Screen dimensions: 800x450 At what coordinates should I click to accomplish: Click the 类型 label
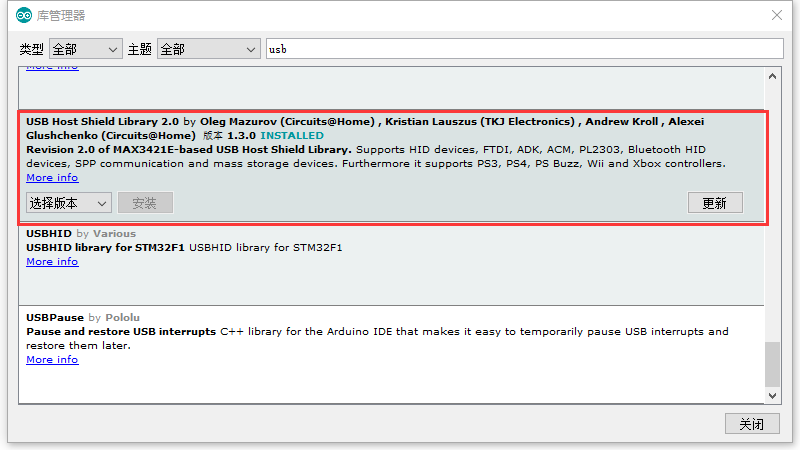click(31, 49)
